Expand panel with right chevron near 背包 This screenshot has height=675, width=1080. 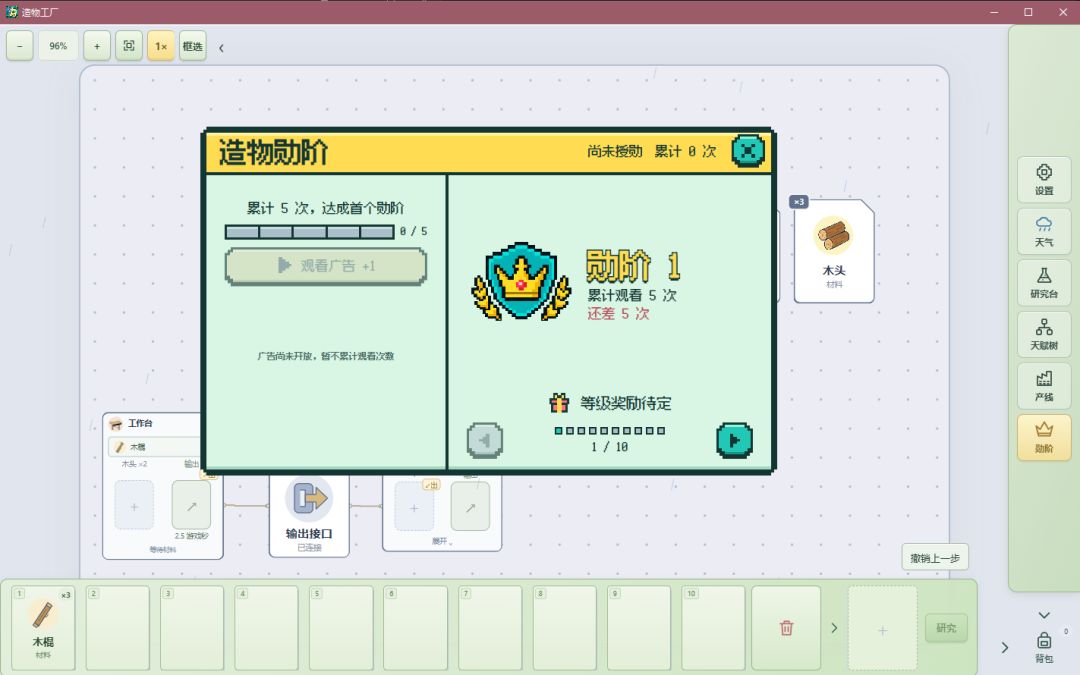(x=1005, y=647)
